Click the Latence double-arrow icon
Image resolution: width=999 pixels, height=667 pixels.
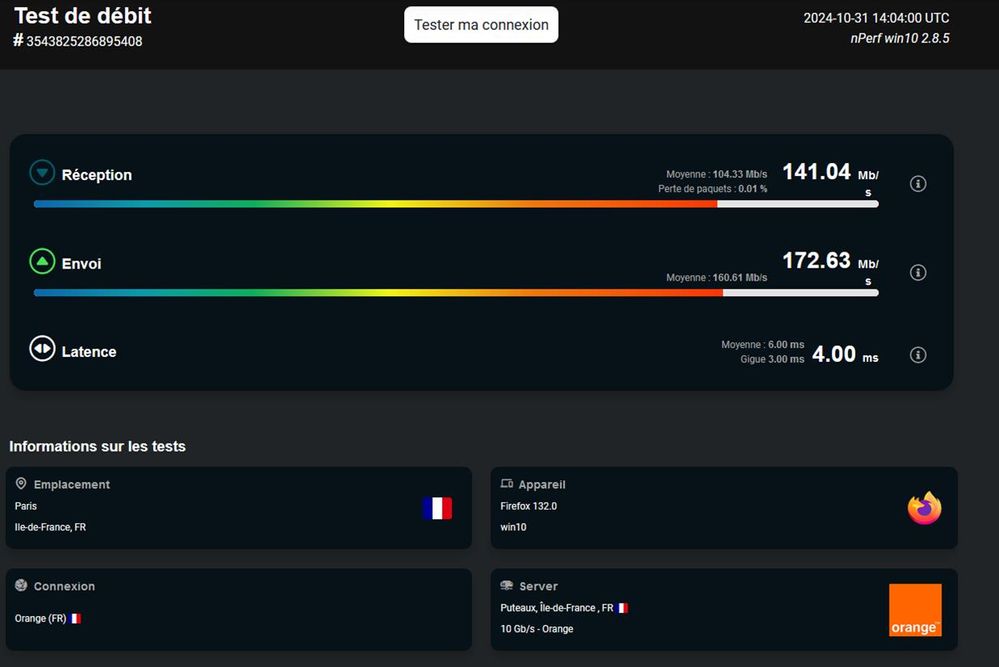(42, 350)
